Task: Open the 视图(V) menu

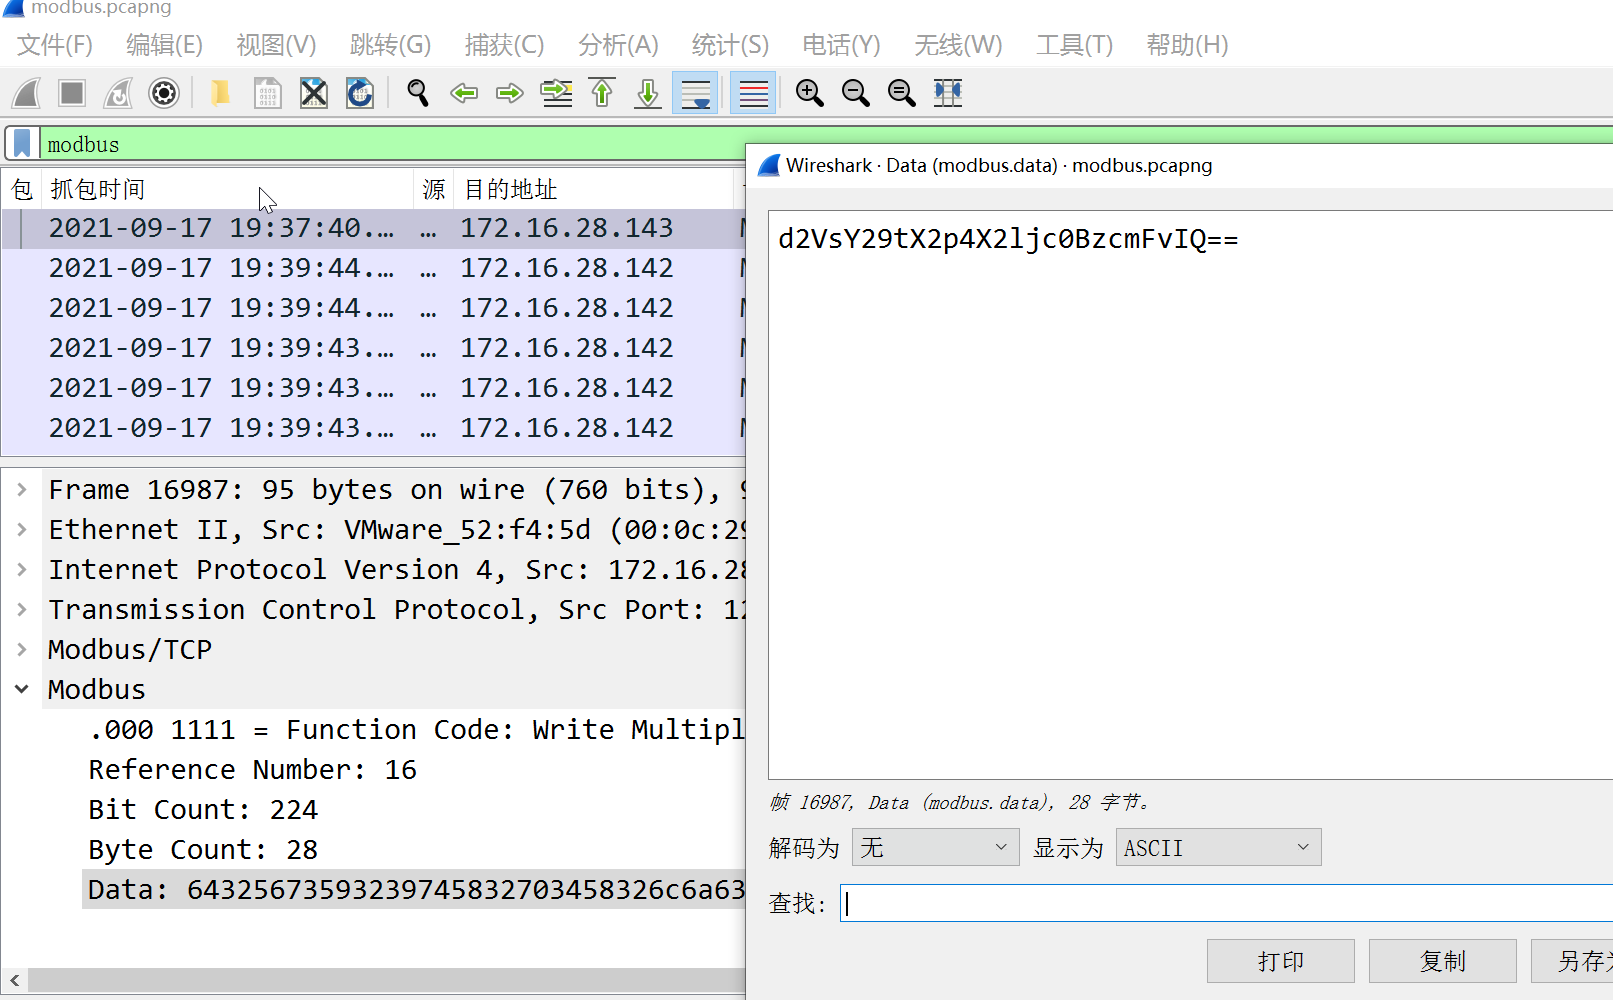Action: (276, 45)
